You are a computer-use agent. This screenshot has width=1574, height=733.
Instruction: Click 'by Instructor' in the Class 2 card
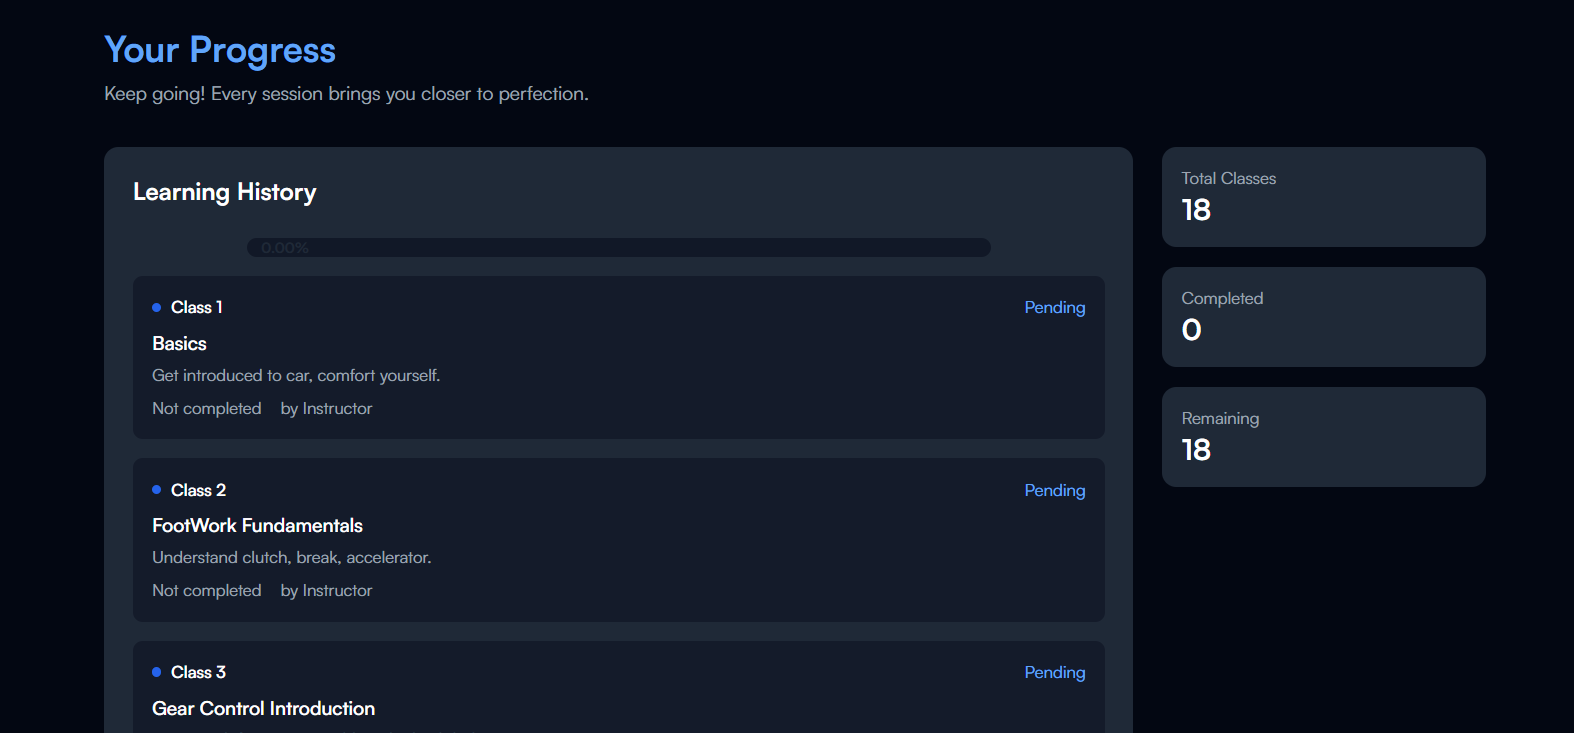click(x=326, y=590)
